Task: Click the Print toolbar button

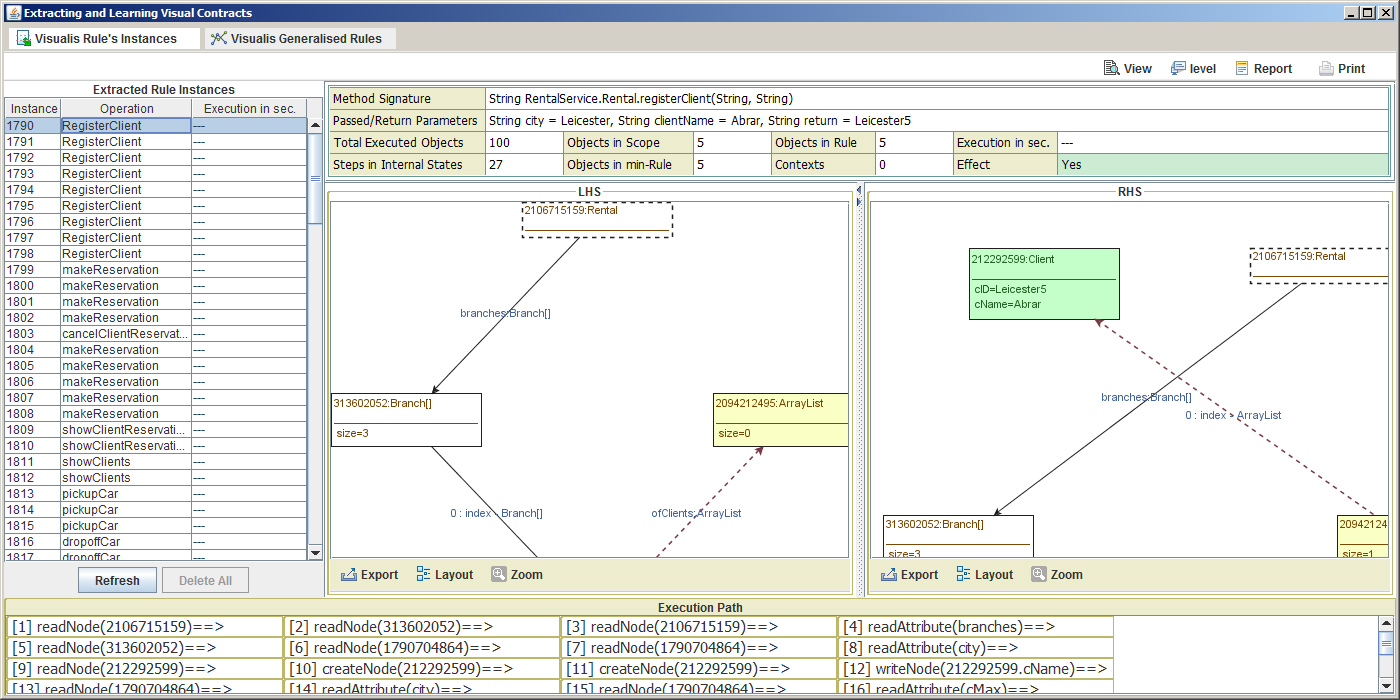Action: point(1341,69)
